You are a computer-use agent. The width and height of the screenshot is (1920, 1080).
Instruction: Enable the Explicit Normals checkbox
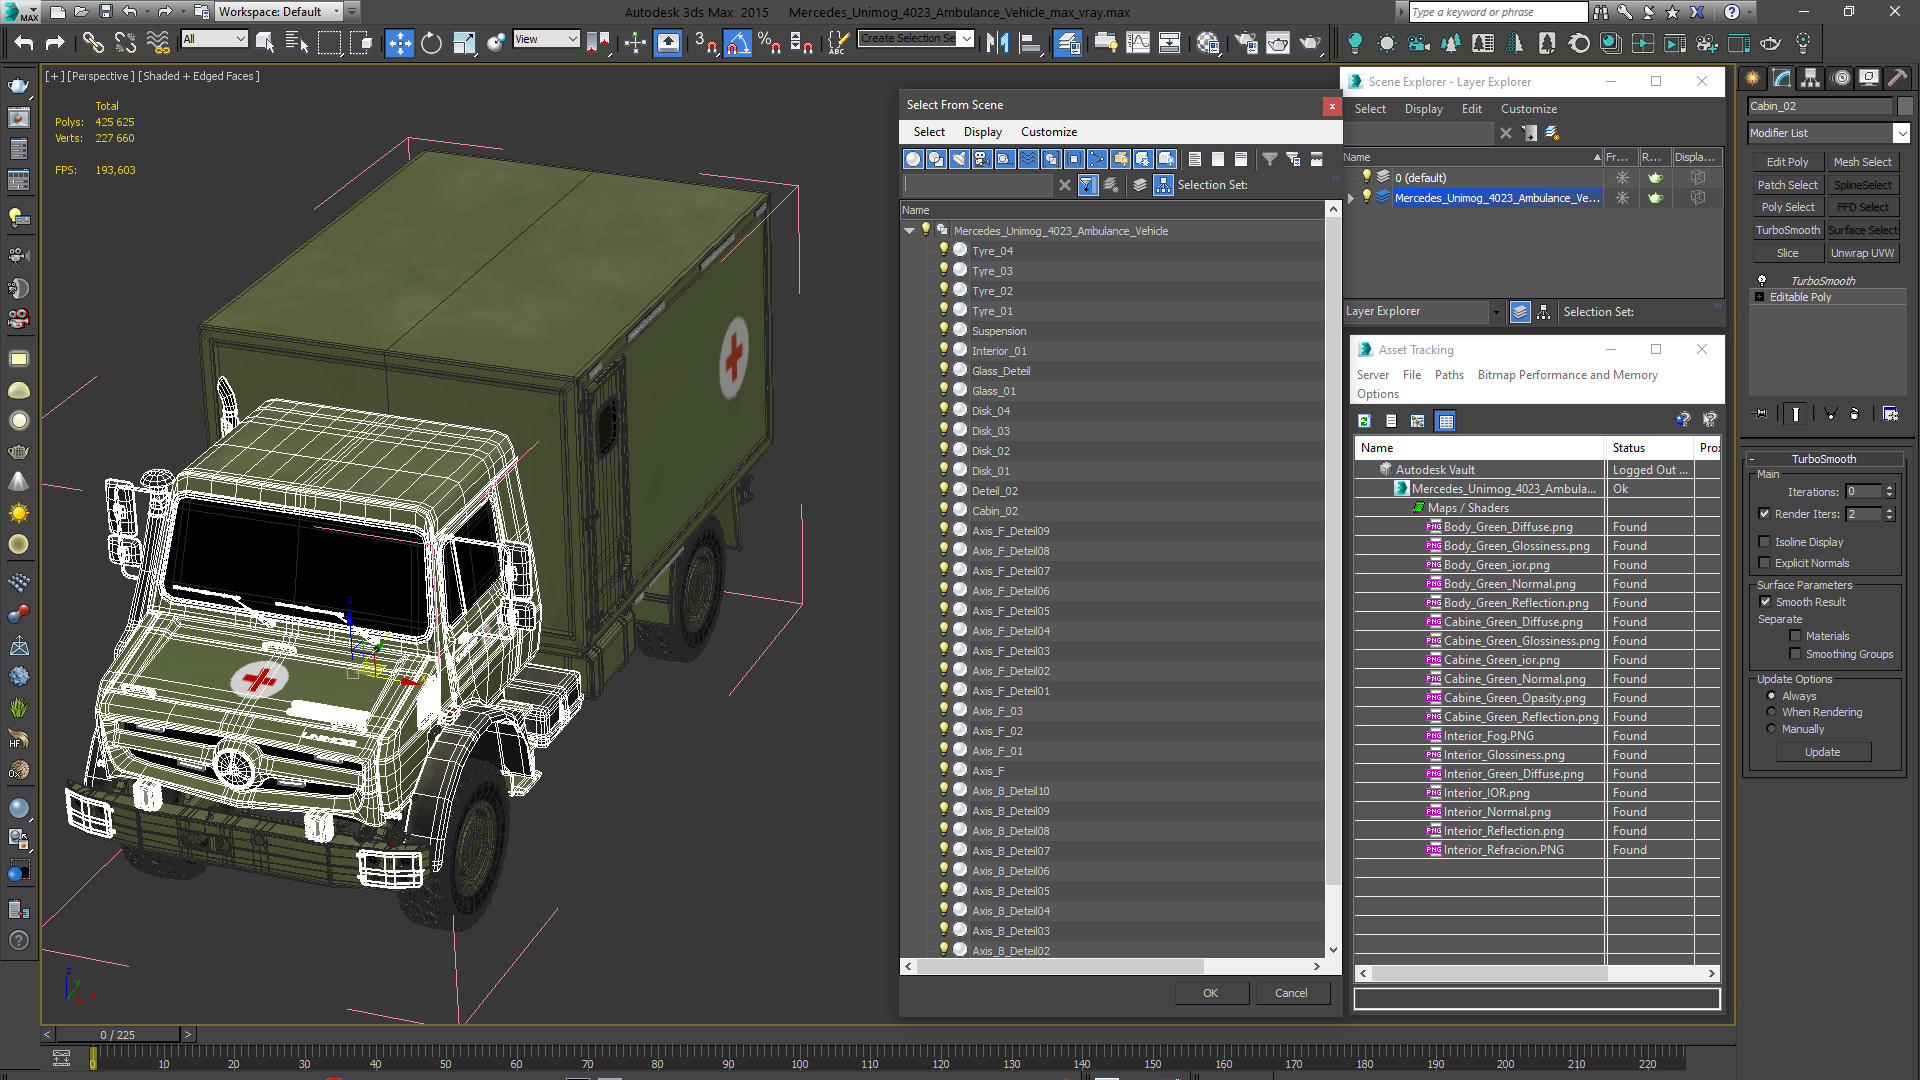click(1764, 563)
